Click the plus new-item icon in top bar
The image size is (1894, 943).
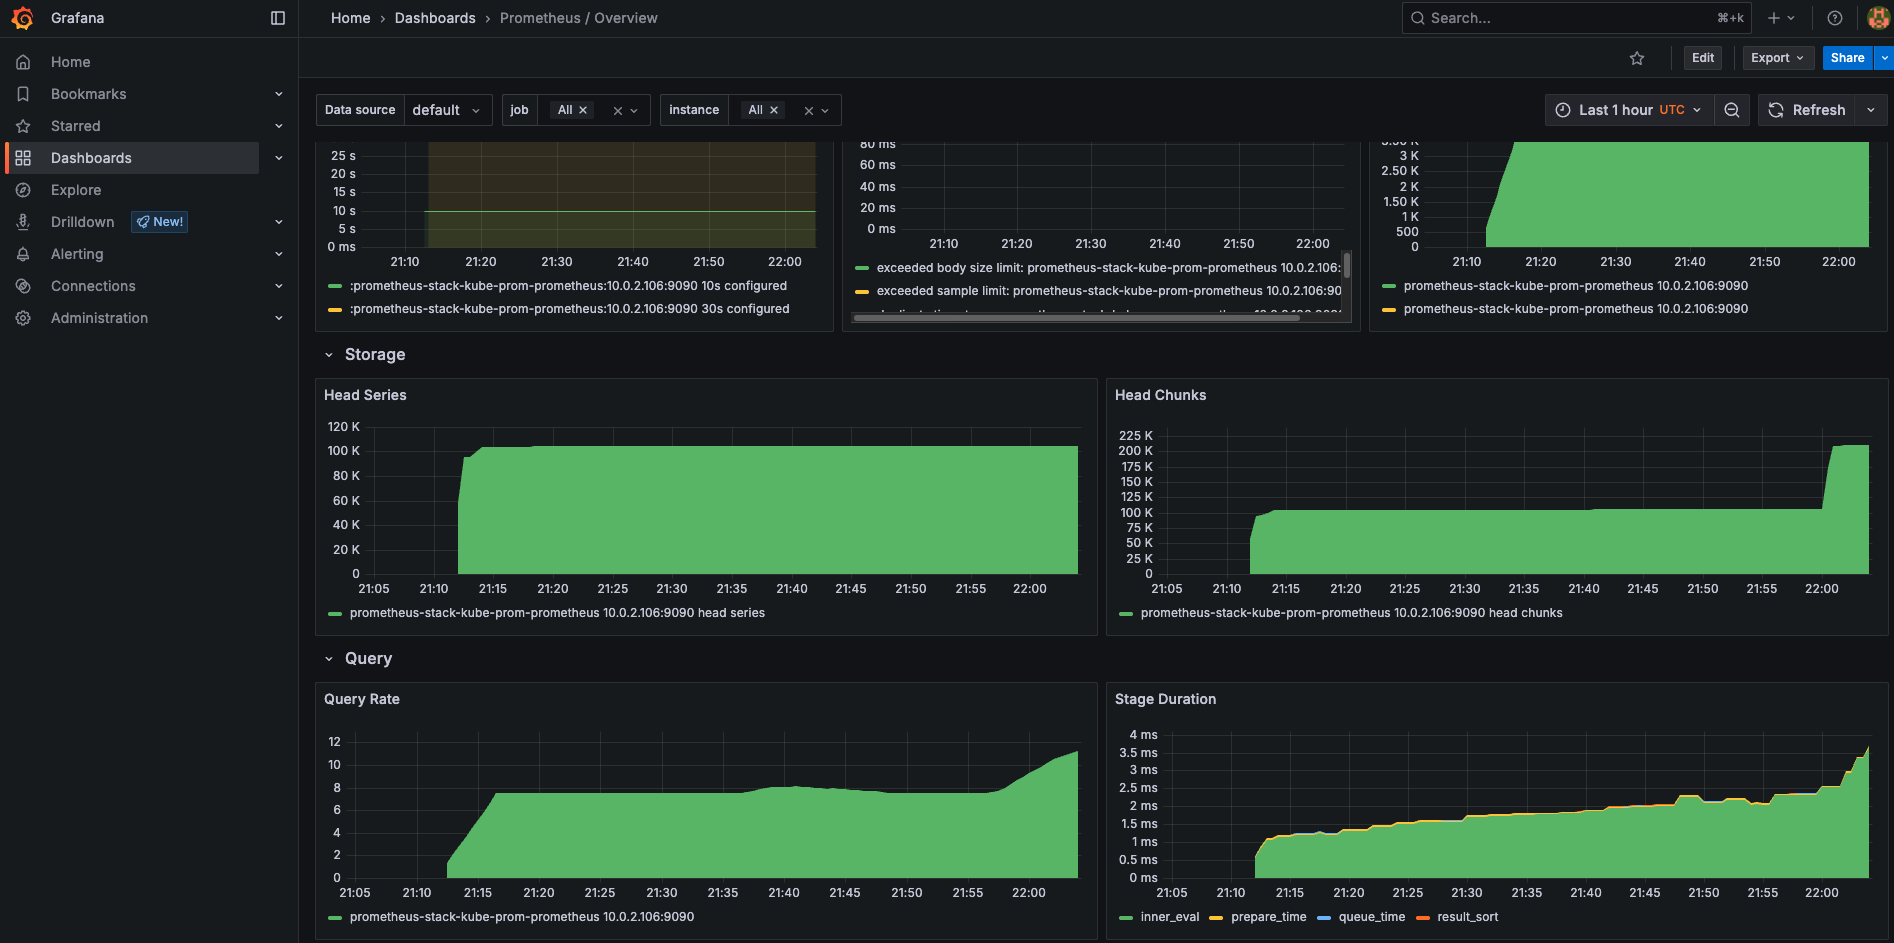[1774, 18]
